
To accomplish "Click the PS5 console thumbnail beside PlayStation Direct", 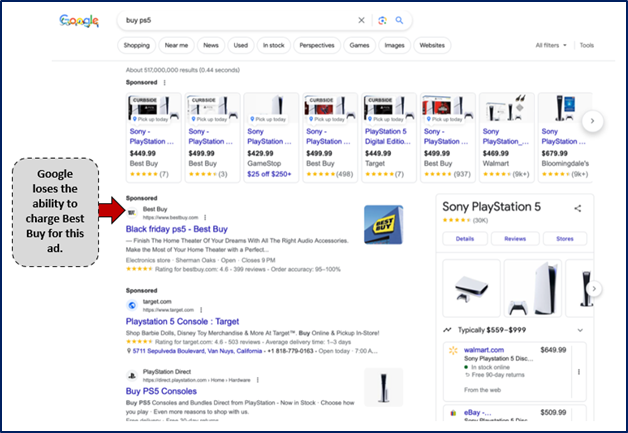I will pyautogui.click(x=383, y=387).
